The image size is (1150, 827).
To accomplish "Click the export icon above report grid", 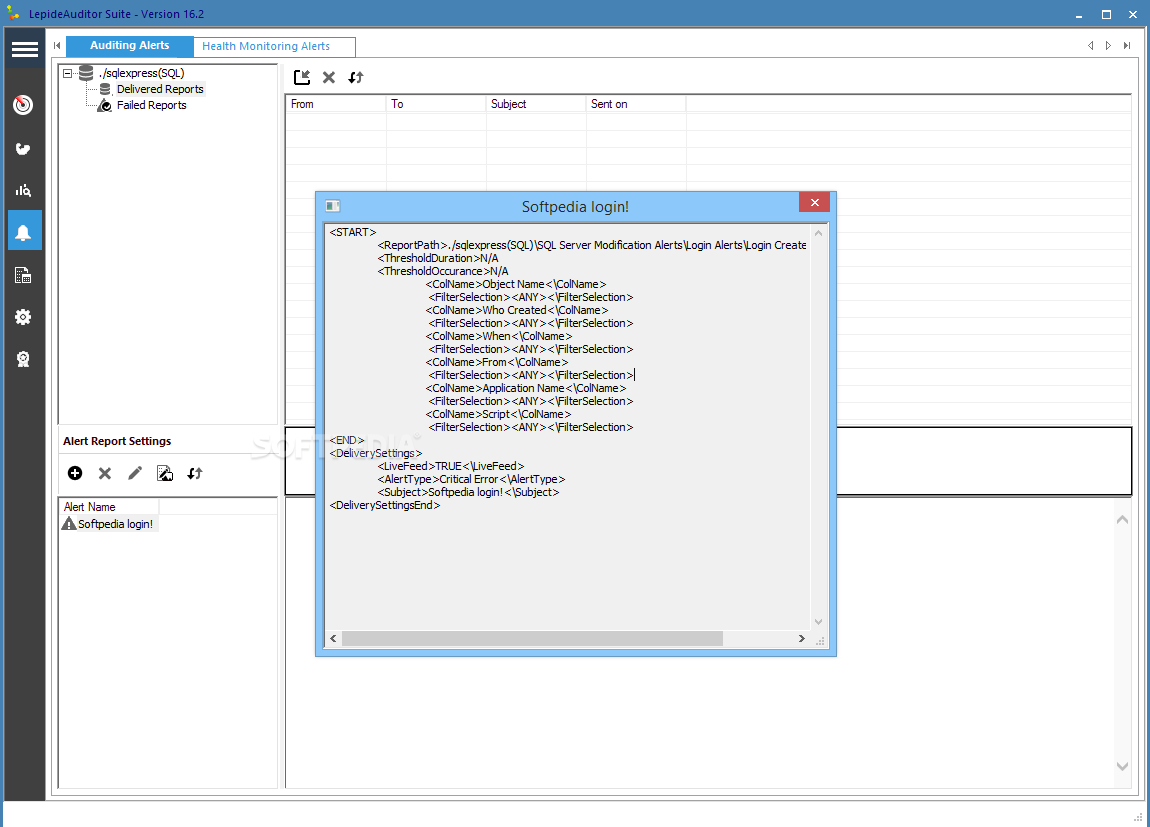I will pos(301,77).
